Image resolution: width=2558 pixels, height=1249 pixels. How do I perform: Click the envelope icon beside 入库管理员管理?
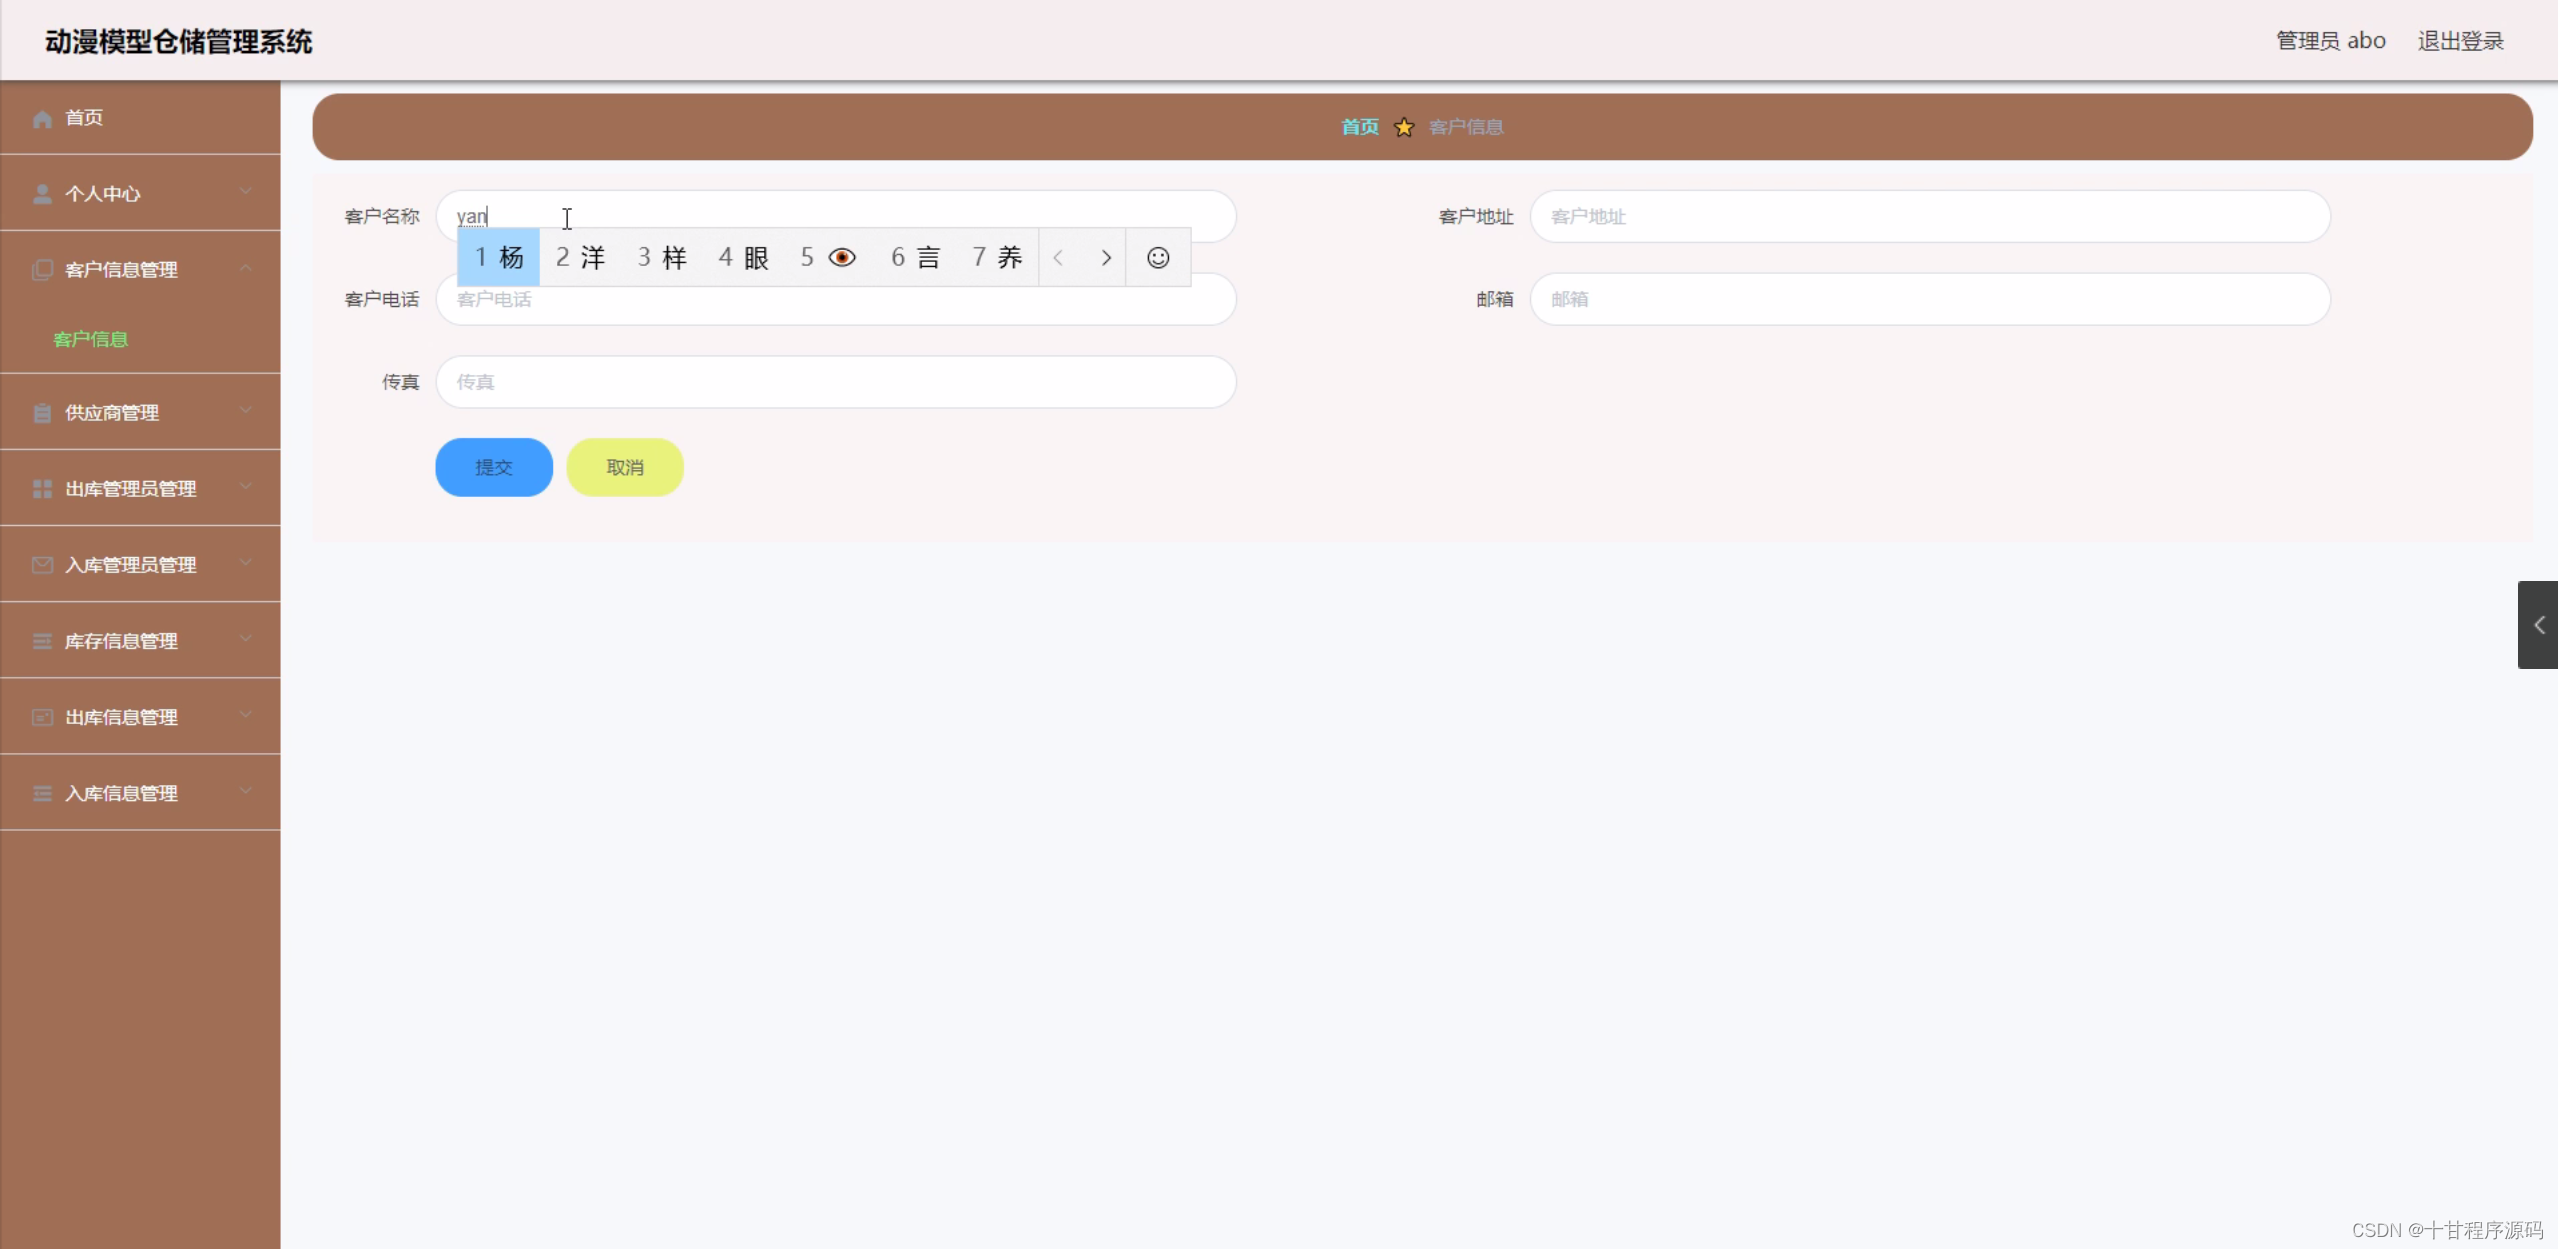point(42,565)
